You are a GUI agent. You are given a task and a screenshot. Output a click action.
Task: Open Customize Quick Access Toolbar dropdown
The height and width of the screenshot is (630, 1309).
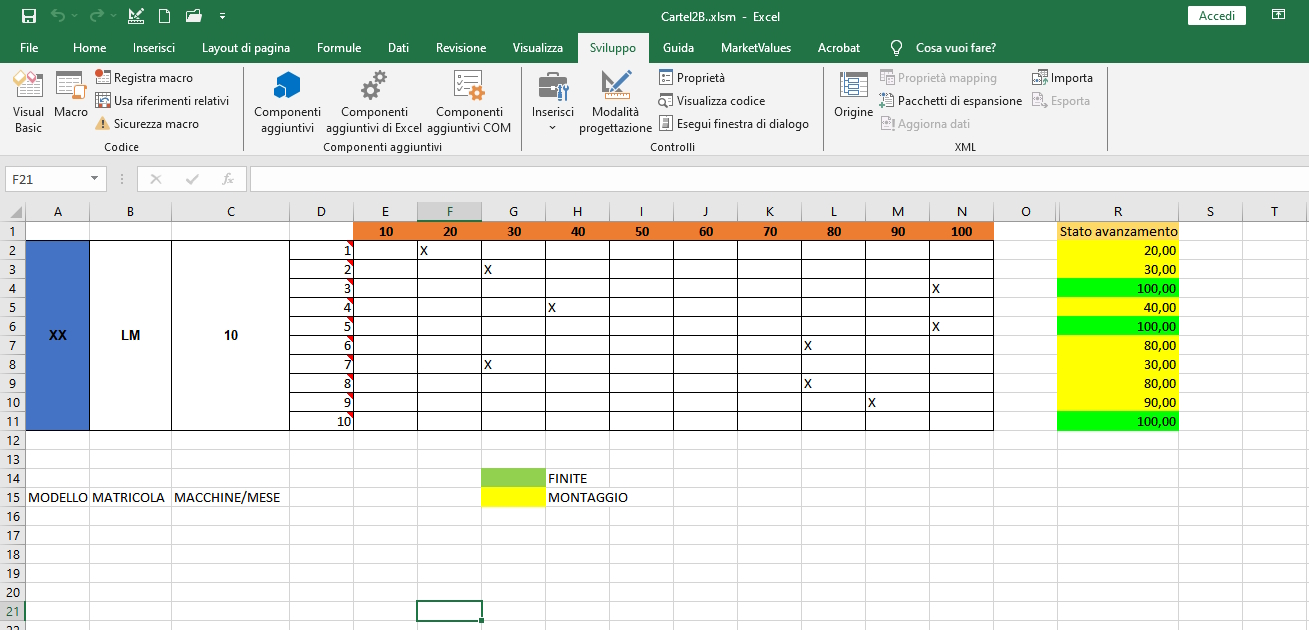(x=221, y=16)
